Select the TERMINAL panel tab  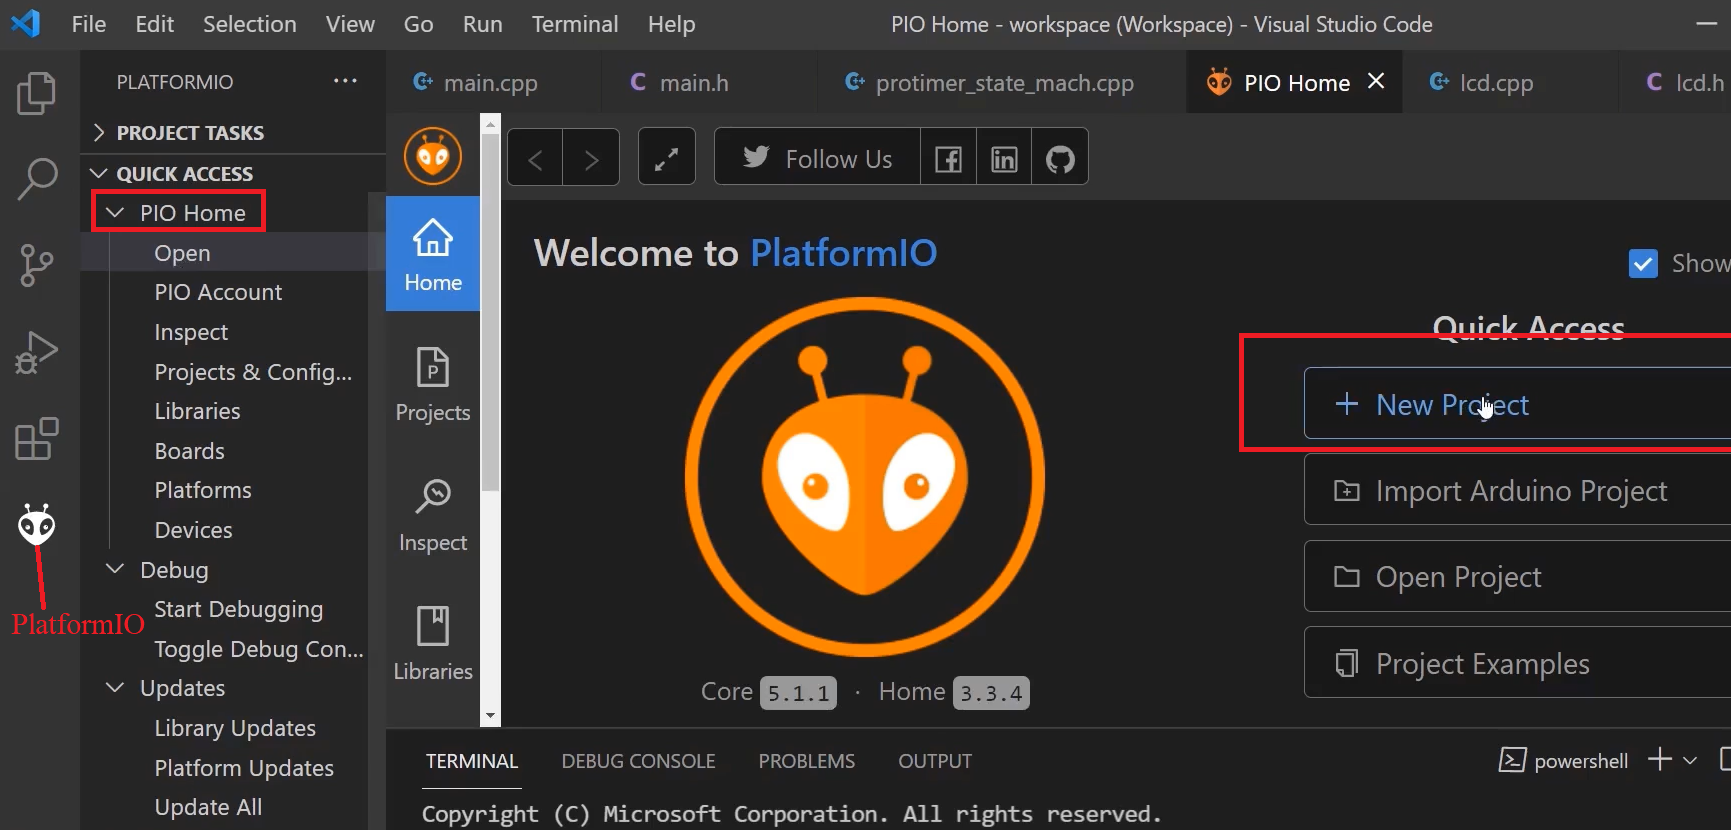tap(472, 761)
